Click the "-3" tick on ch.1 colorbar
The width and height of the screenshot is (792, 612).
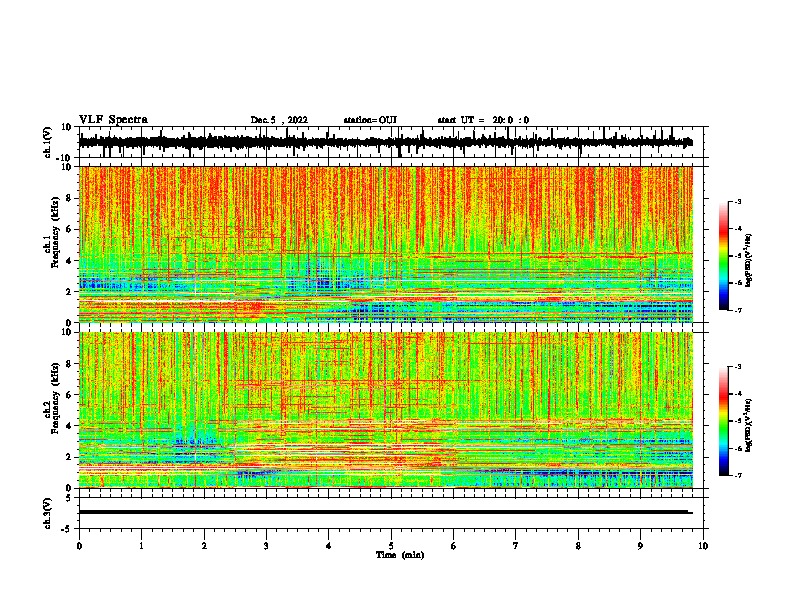click(x=737, y=201)
